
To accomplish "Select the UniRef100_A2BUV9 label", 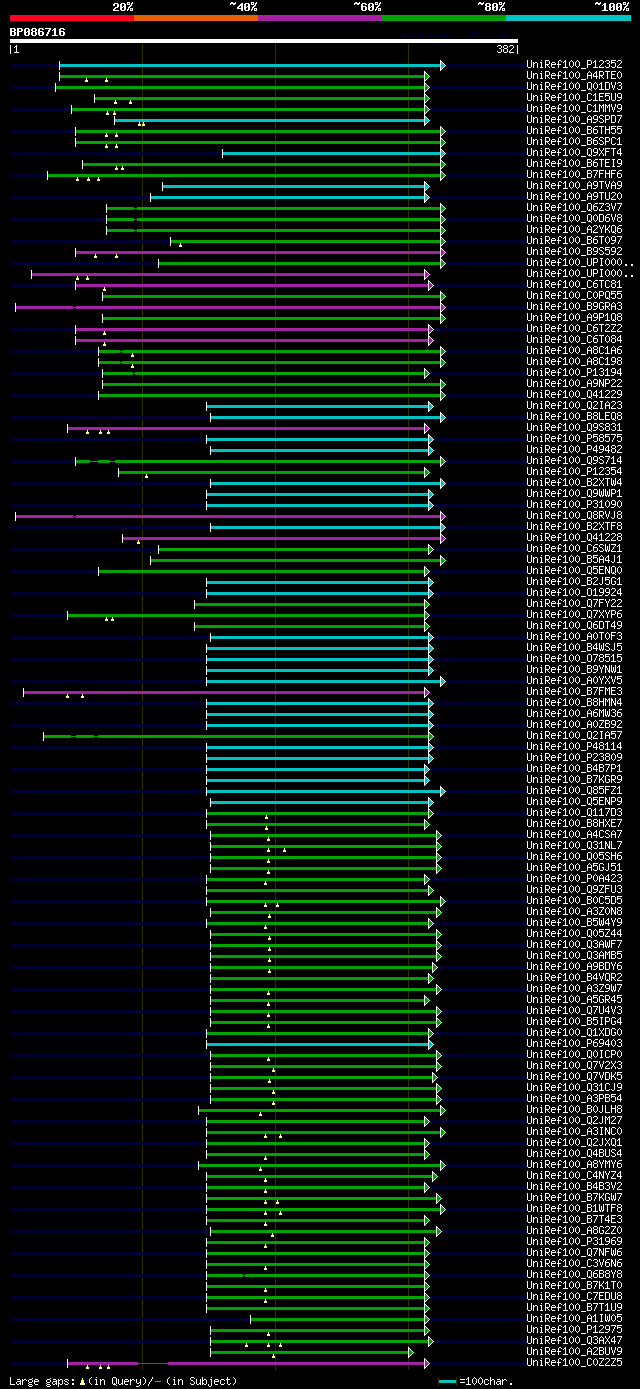I will 574,1351.
